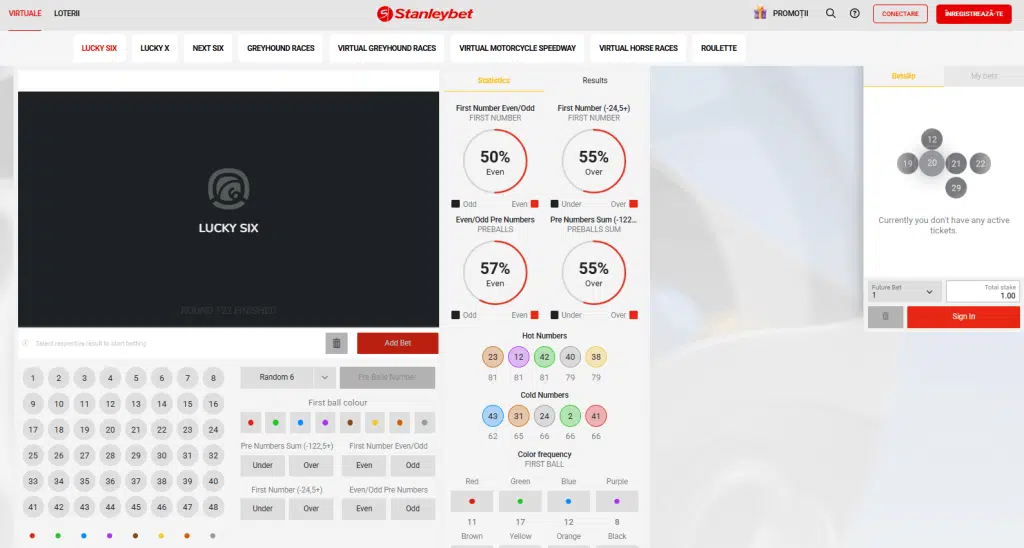Open the Roulette tab
Image resolution: width=1024 pixels, height=548 pixels.
point(718,48)
